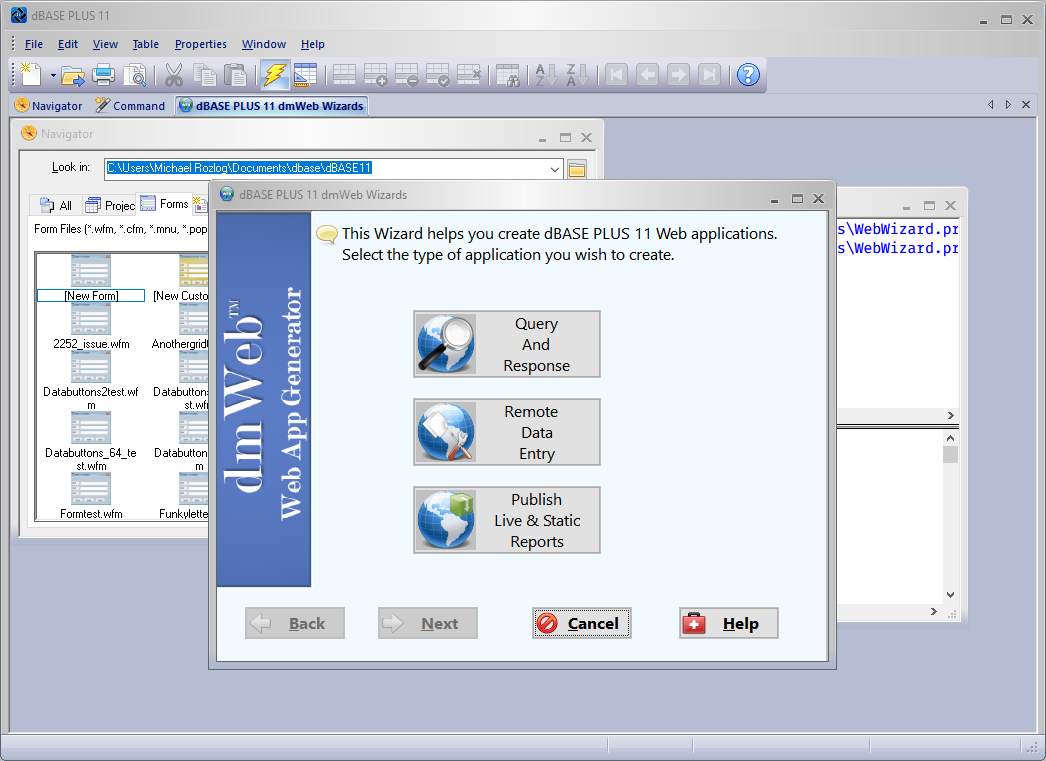Click the Print Preview toolbar icon

click(135, 75)
